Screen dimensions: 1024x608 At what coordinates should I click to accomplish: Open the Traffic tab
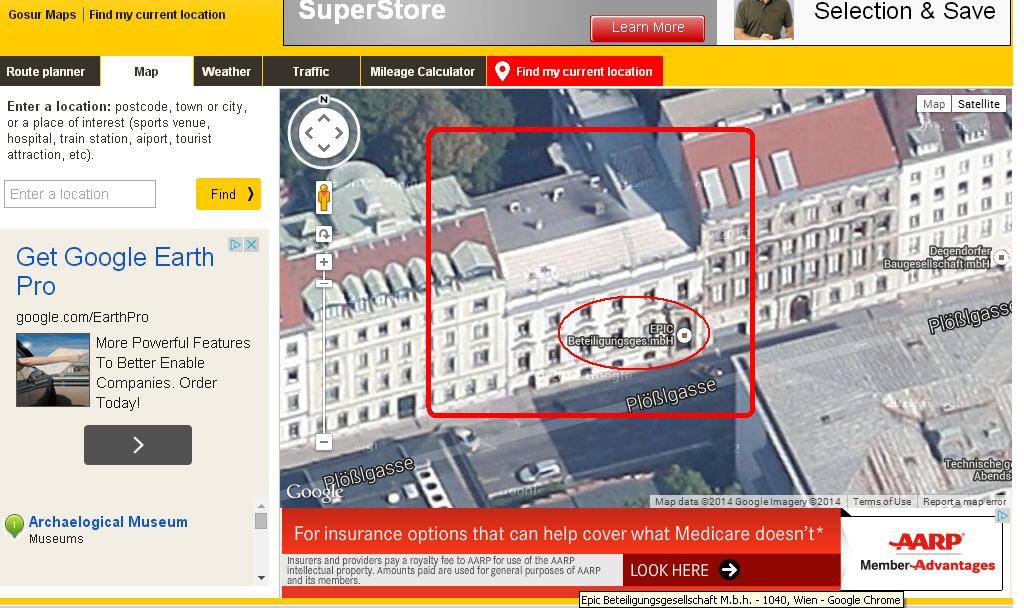311,71
